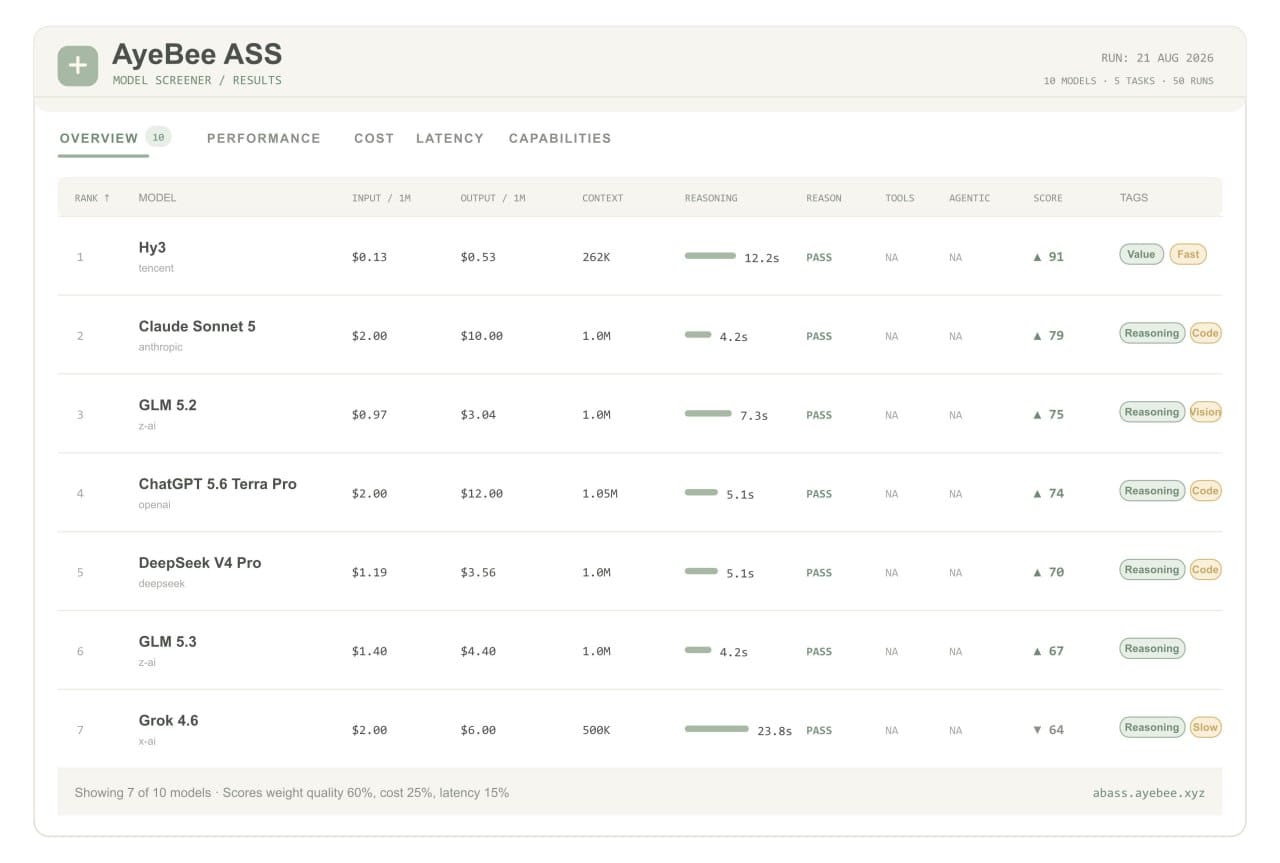Image resolution: width=1280 pixels, height=863 pixels.
Task: Sort by the Rank column header
Action: pos(92,198)
